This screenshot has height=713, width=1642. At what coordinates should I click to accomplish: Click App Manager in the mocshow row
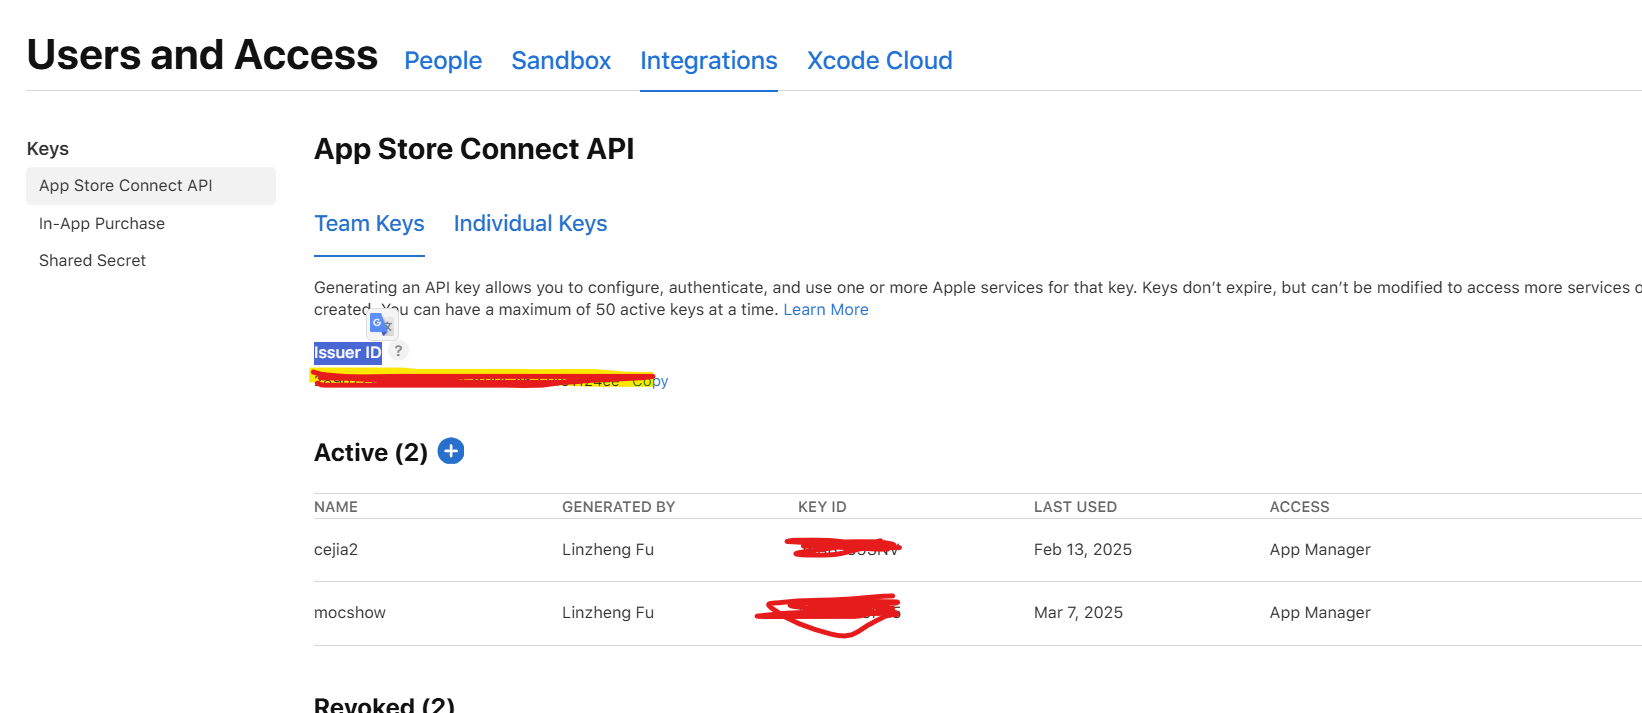coord(1320,613)
